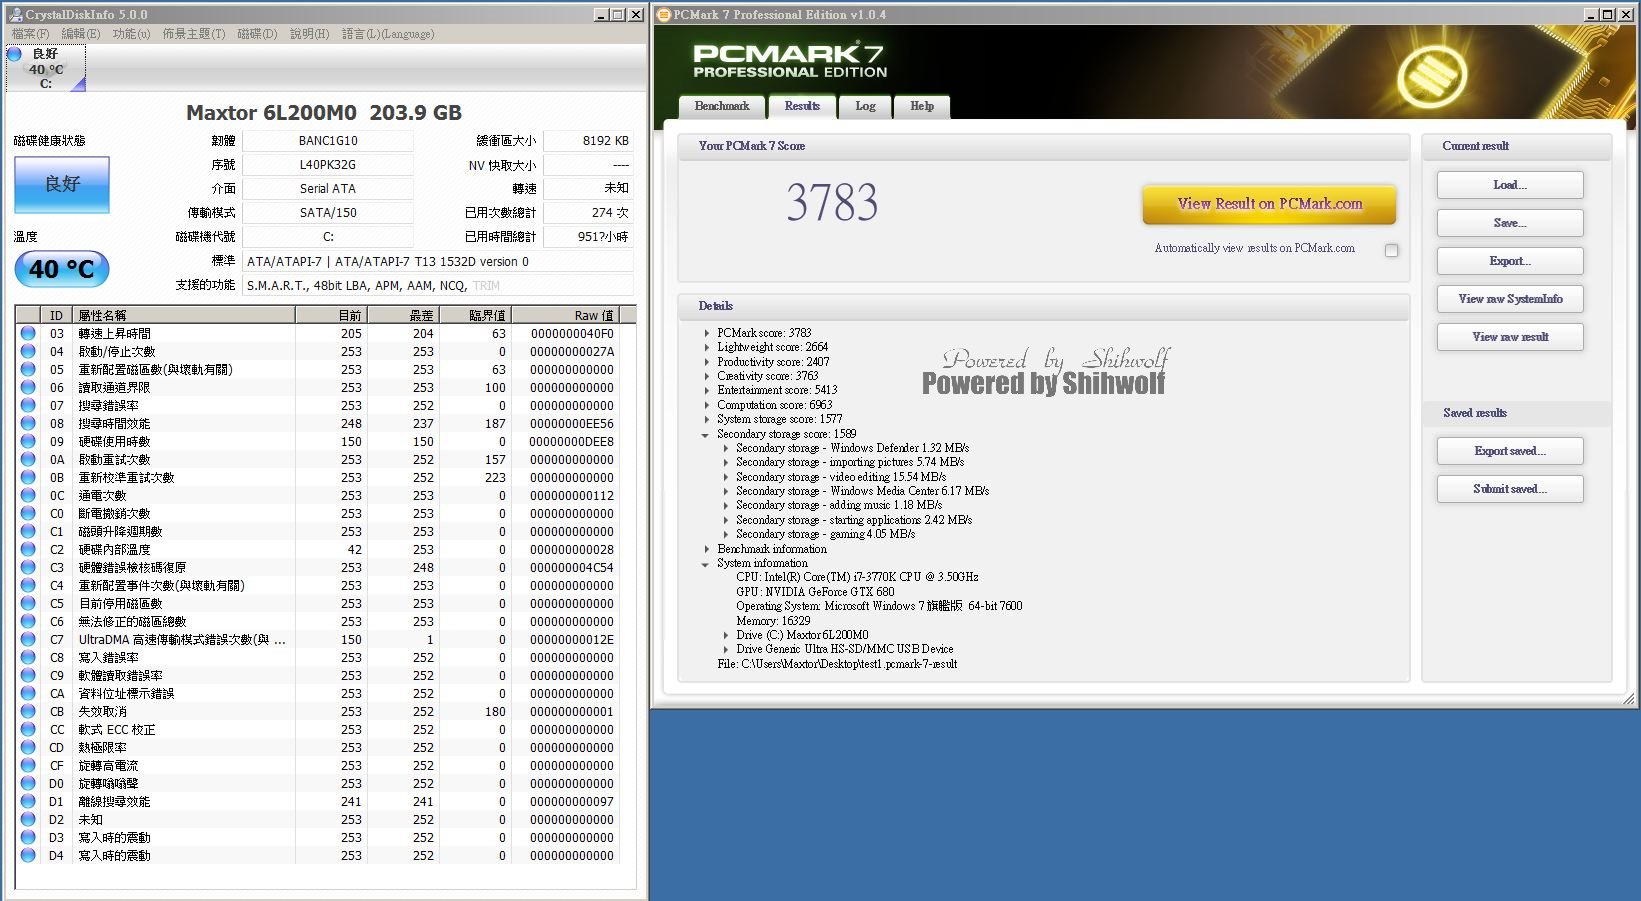Switch to the Log tab in PCMark 7
1641x901 pixels.
[865, 106]
